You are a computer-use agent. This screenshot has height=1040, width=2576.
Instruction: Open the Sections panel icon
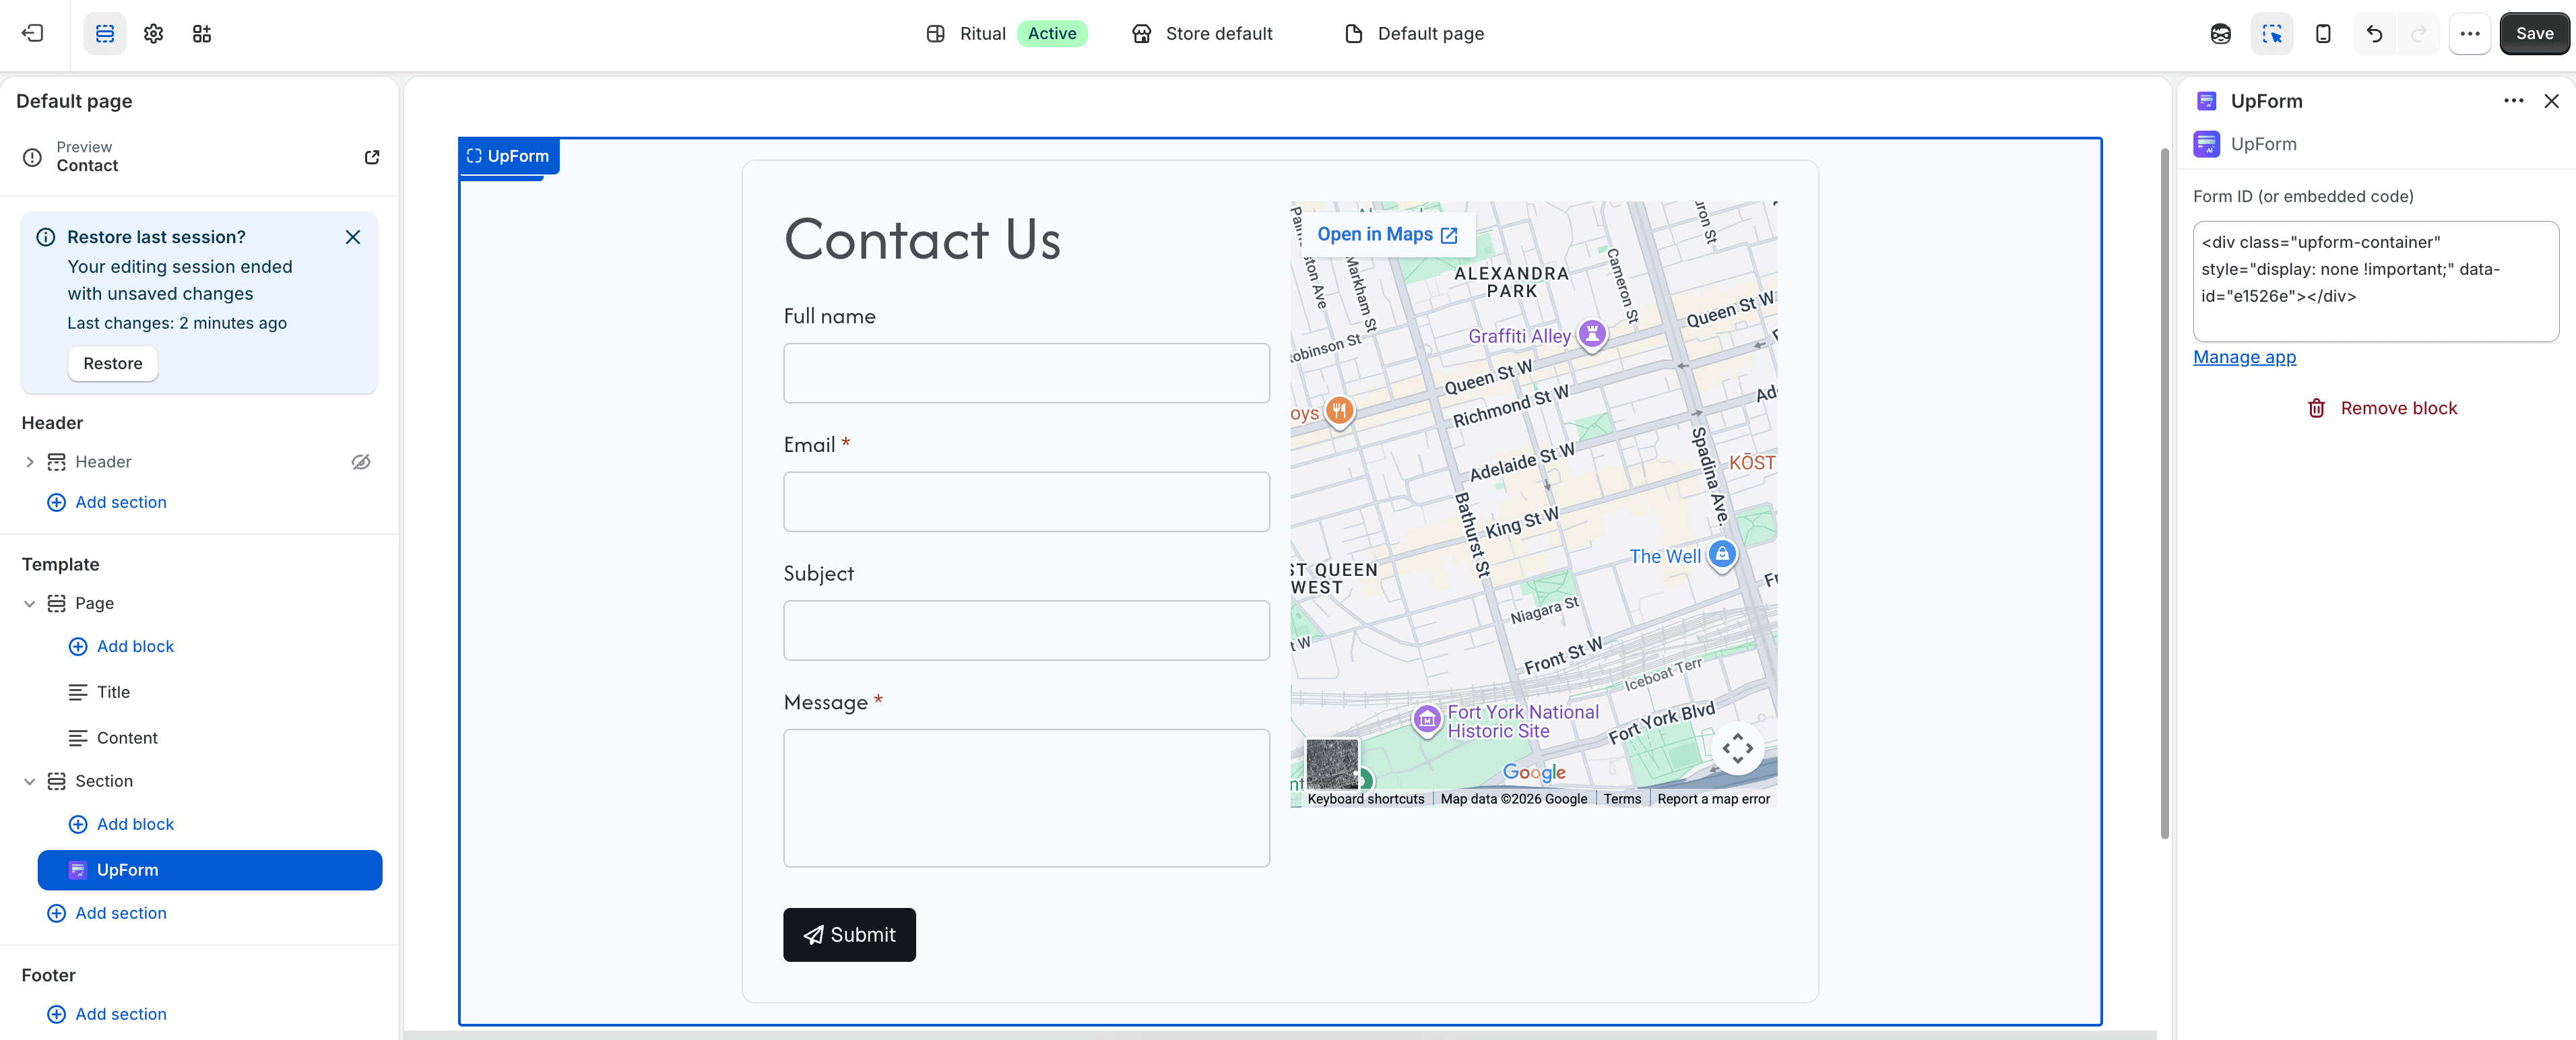point(105,33)
